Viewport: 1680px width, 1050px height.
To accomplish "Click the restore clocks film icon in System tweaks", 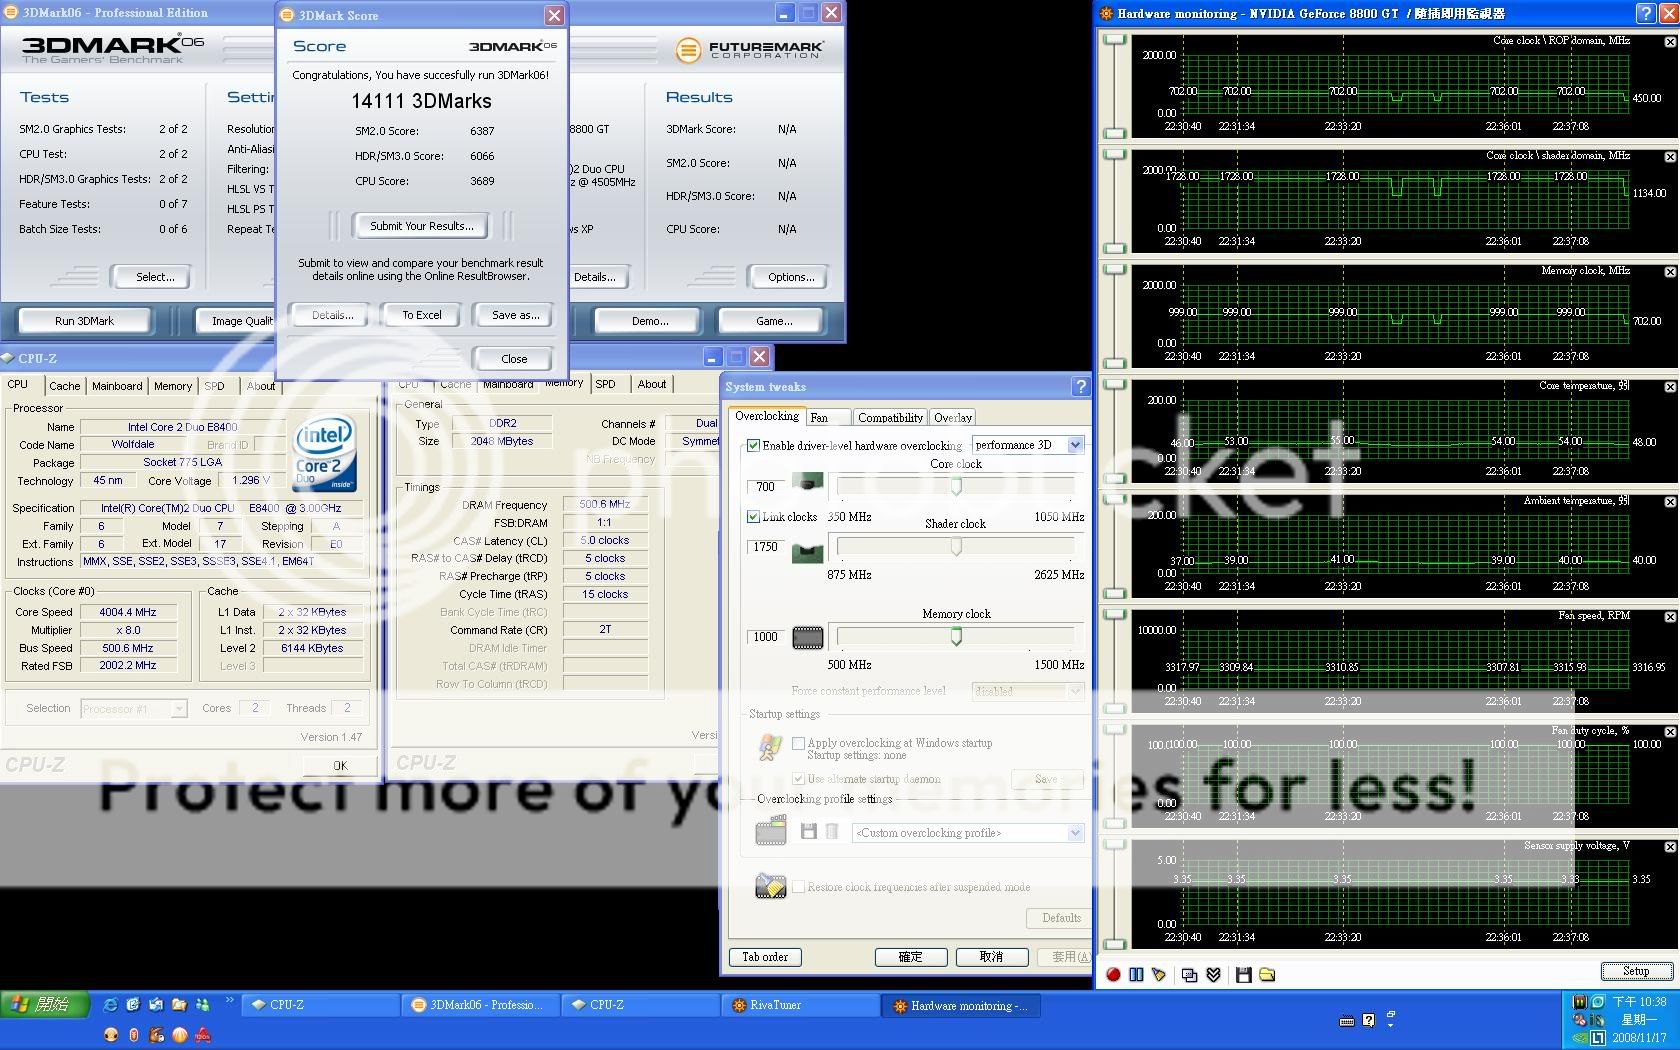I will coord(771,886).
